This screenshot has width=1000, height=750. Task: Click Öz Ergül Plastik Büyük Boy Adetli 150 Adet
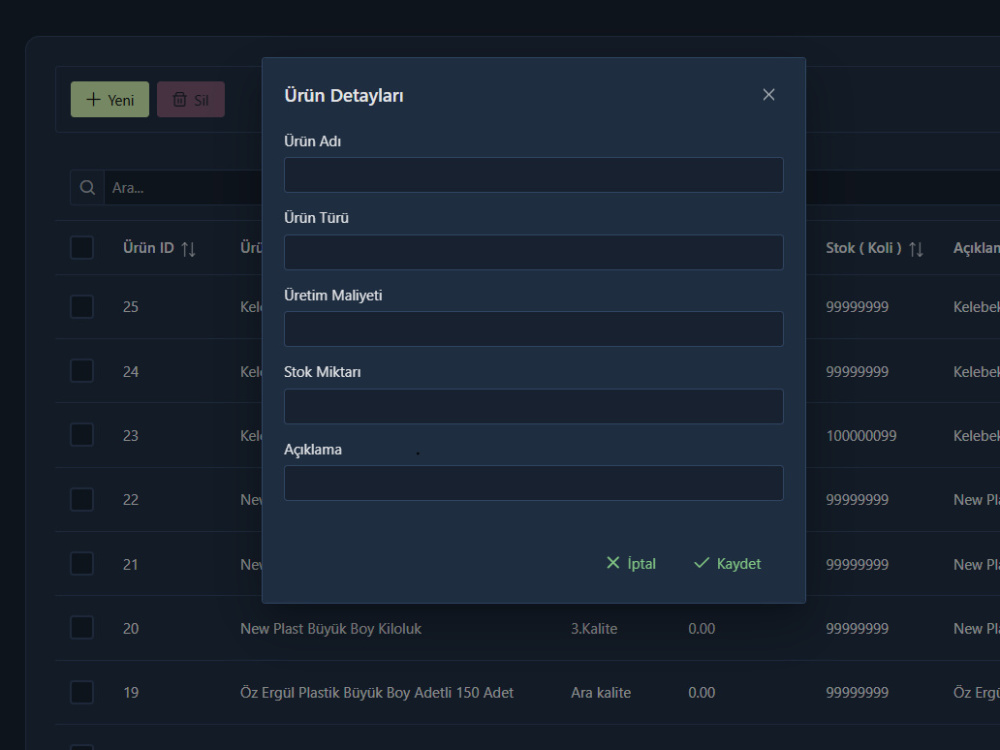(376, 693)
